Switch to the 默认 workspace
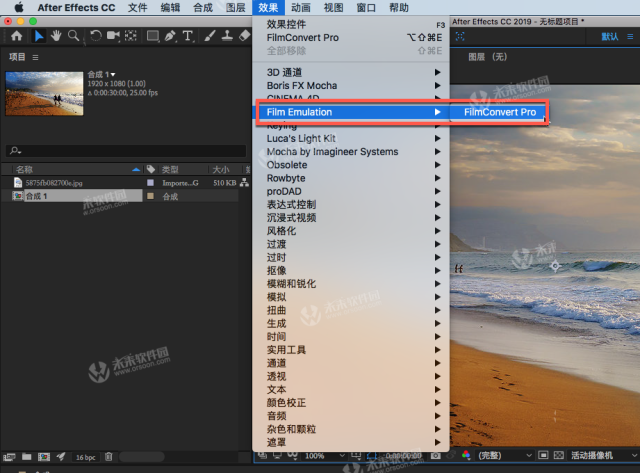 (x=610, y=37)
